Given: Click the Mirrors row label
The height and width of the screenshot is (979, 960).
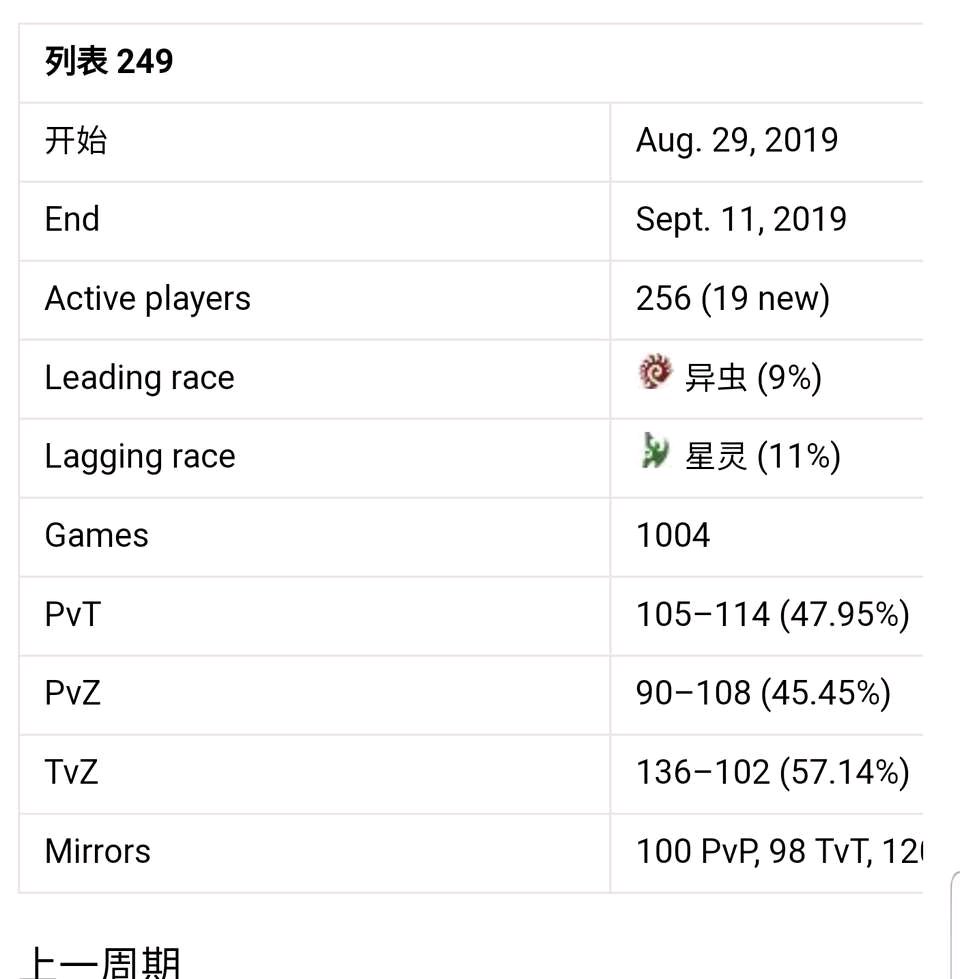Looking at the screenshot, I should [97, 852].
